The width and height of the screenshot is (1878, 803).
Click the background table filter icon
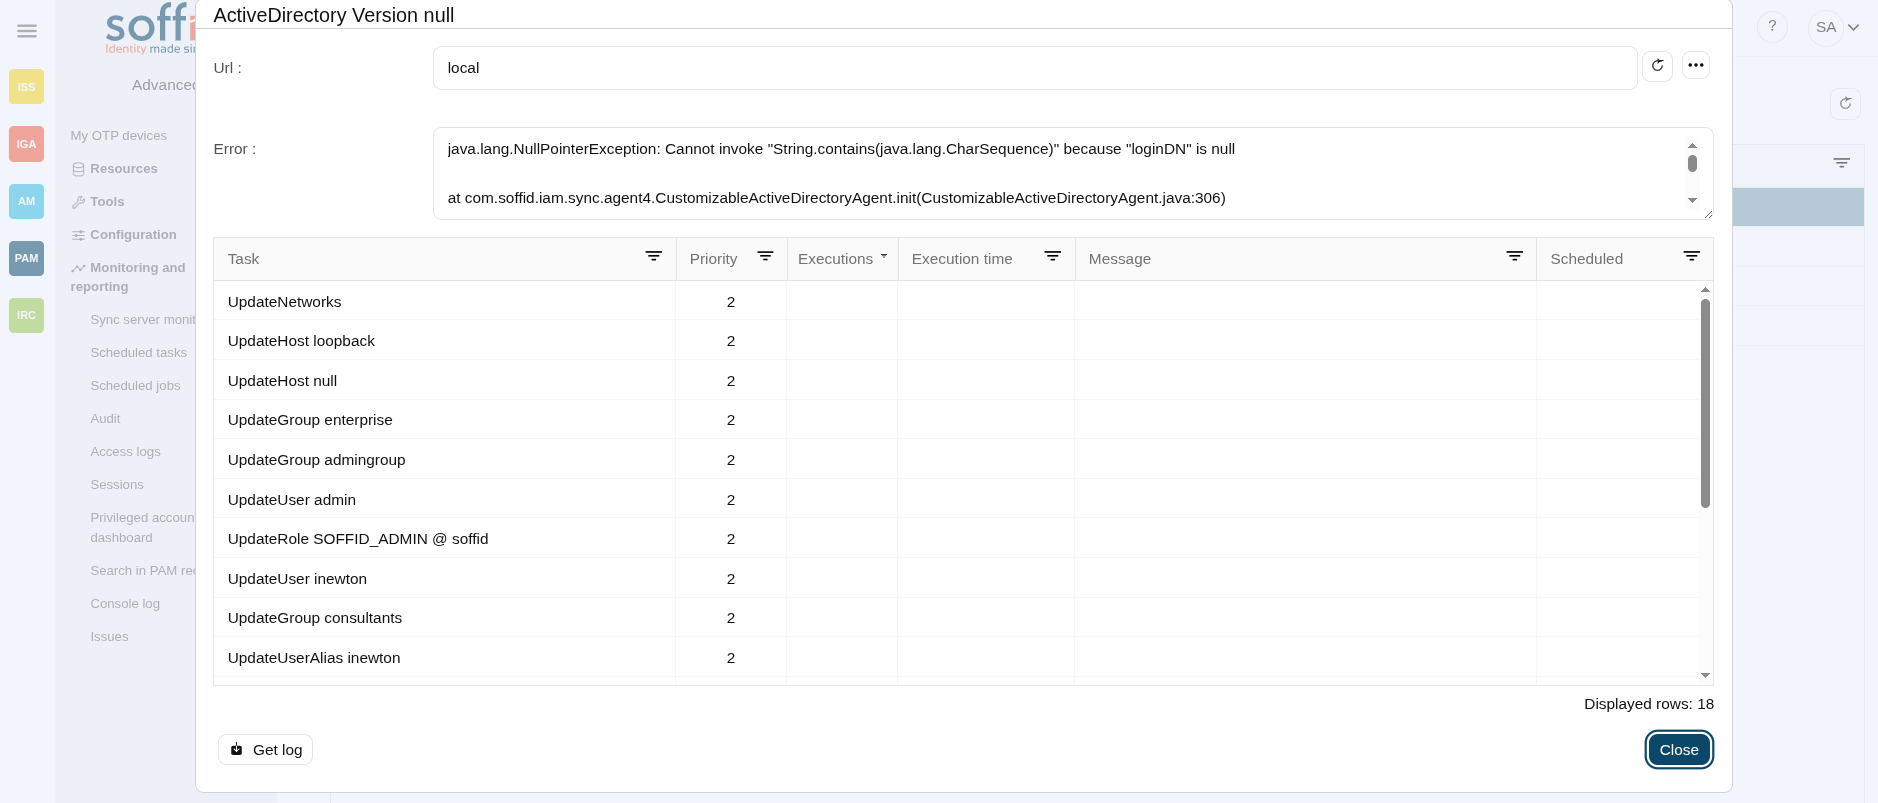[1842, 163]
